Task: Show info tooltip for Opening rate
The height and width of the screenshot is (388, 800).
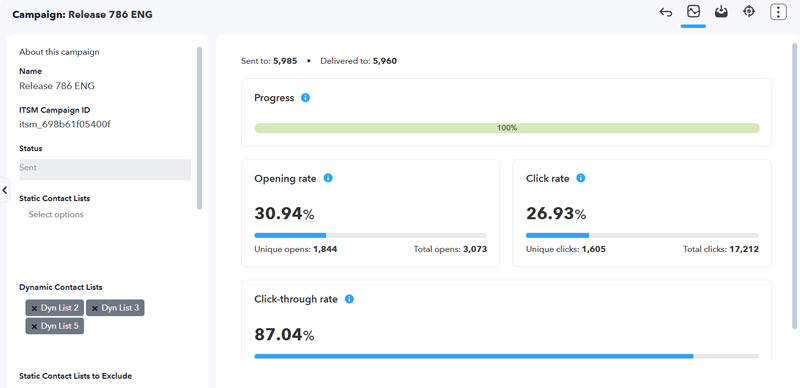Action: (x=328, y=178)
